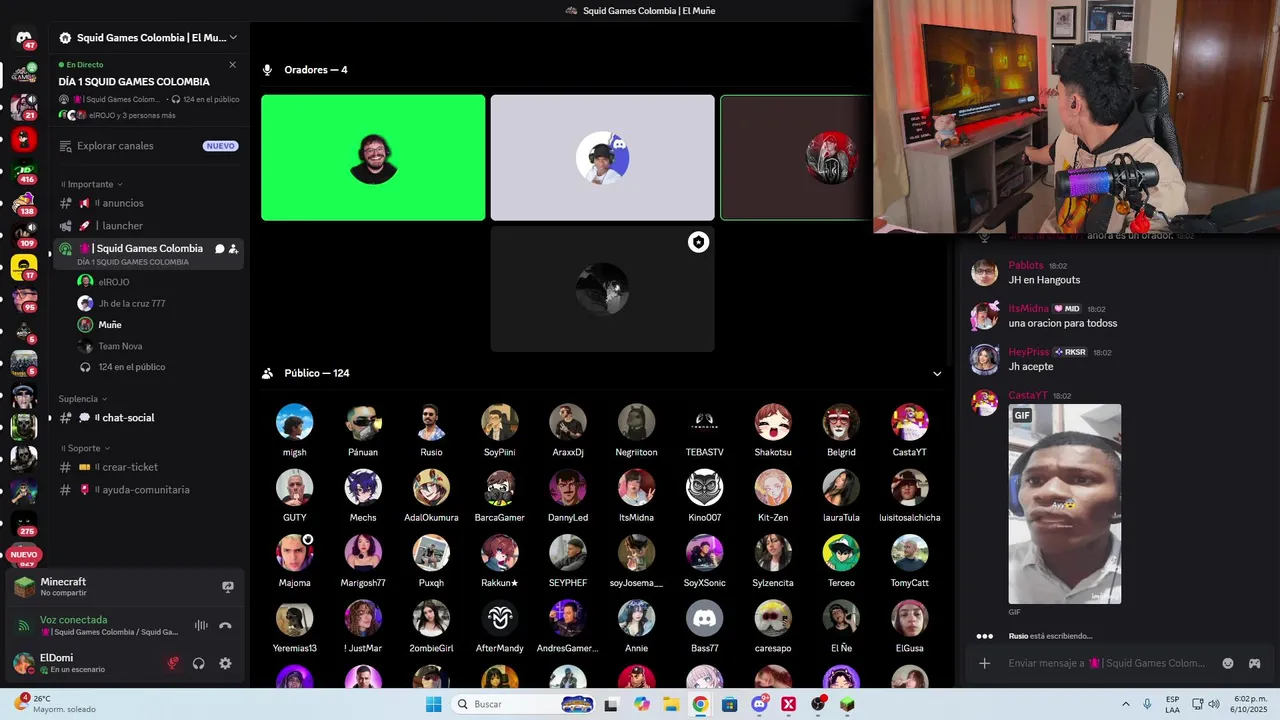Open gray speaker tile with Discord badge

tap(602, 158)
